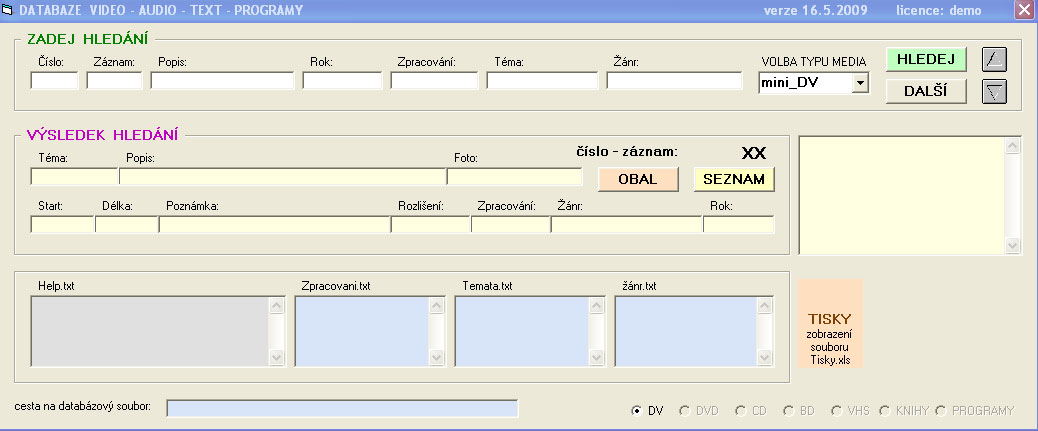Click the Foto result field
The height and width of the screenshot is (431, 1038).
(x=515, y=177)
